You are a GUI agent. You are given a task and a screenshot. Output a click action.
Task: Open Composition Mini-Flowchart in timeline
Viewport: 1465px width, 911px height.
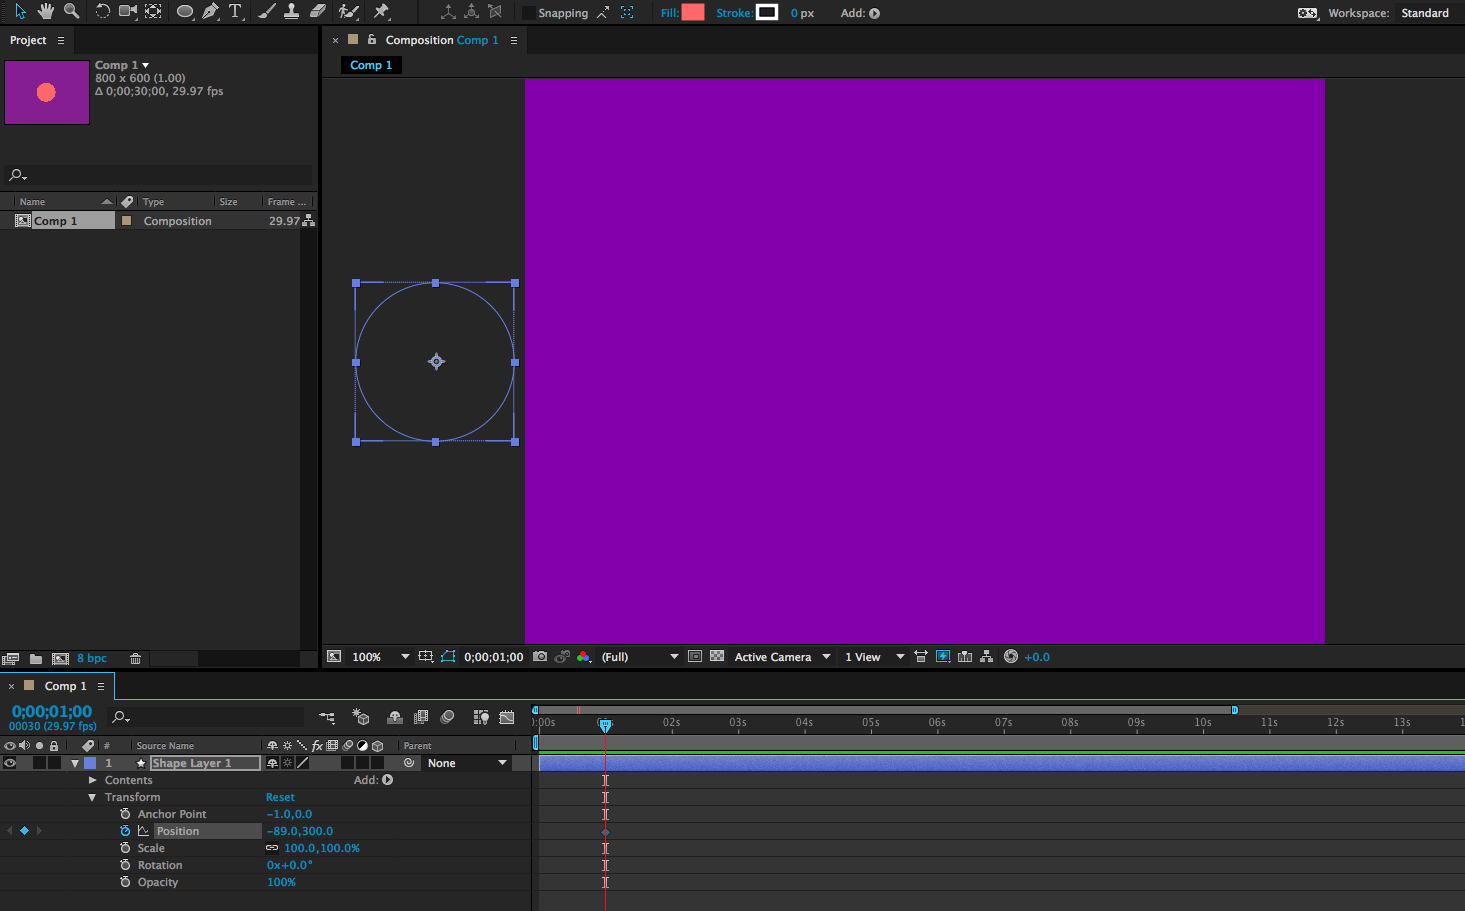(x=327, y=717)
